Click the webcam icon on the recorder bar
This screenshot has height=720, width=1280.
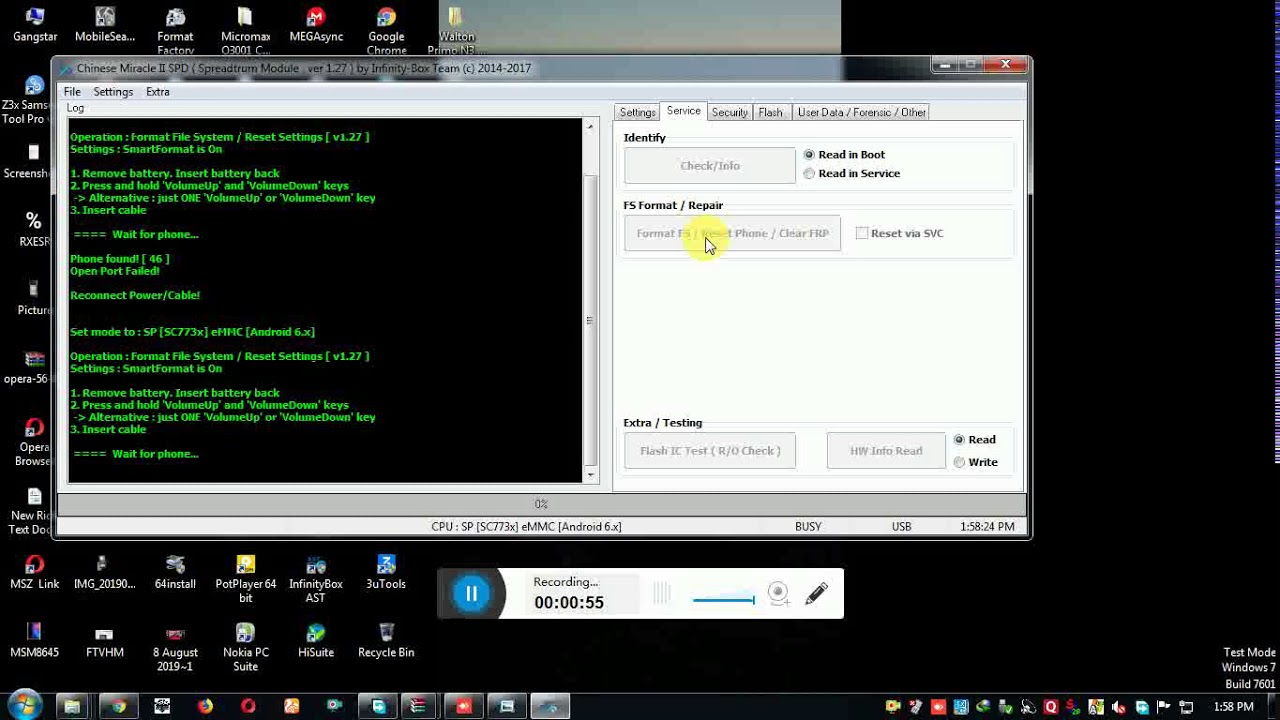[778, 594]
